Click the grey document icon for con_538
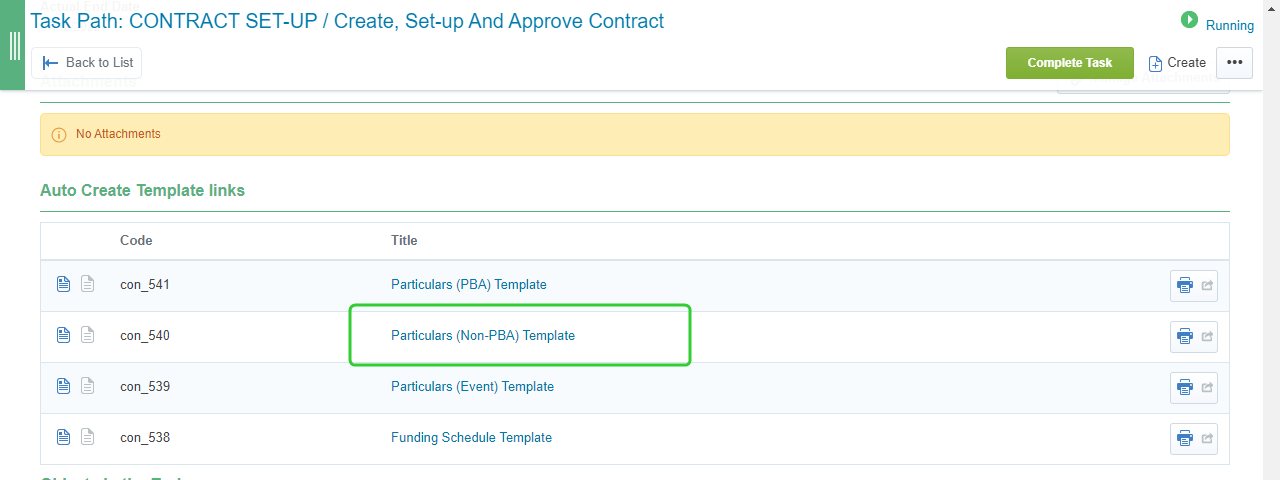Image resolution: width=1280 pixels, height=480 pixels. (x=87, y=437)
